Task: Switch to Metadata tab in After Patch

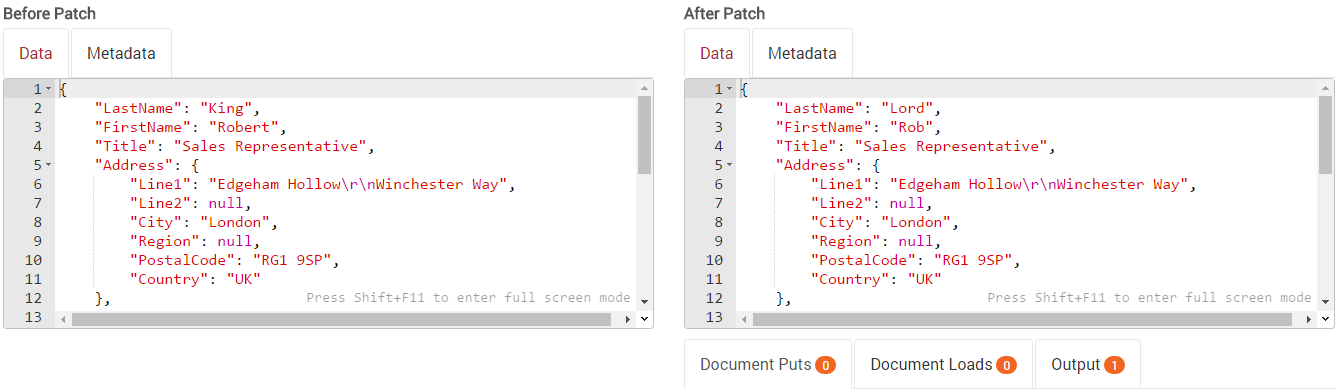Action: click(x=802, y=53)
